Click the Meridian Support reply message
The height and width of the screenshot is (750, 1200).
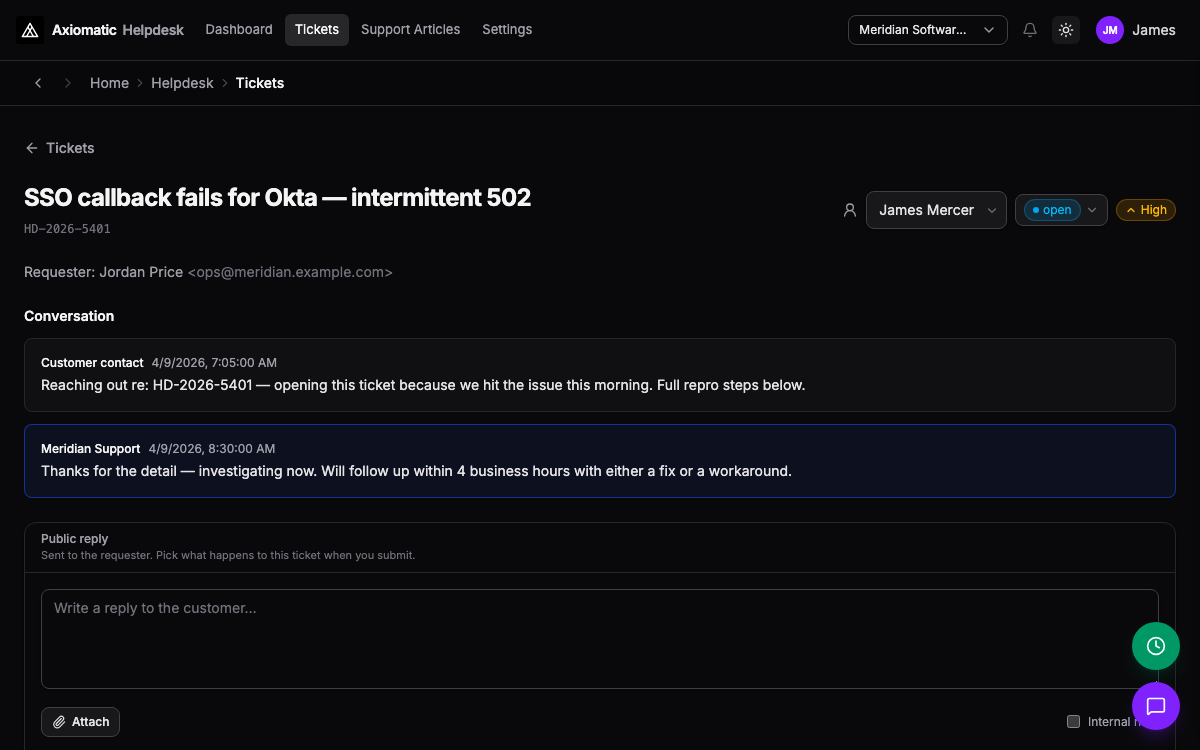tap(600, 461)
